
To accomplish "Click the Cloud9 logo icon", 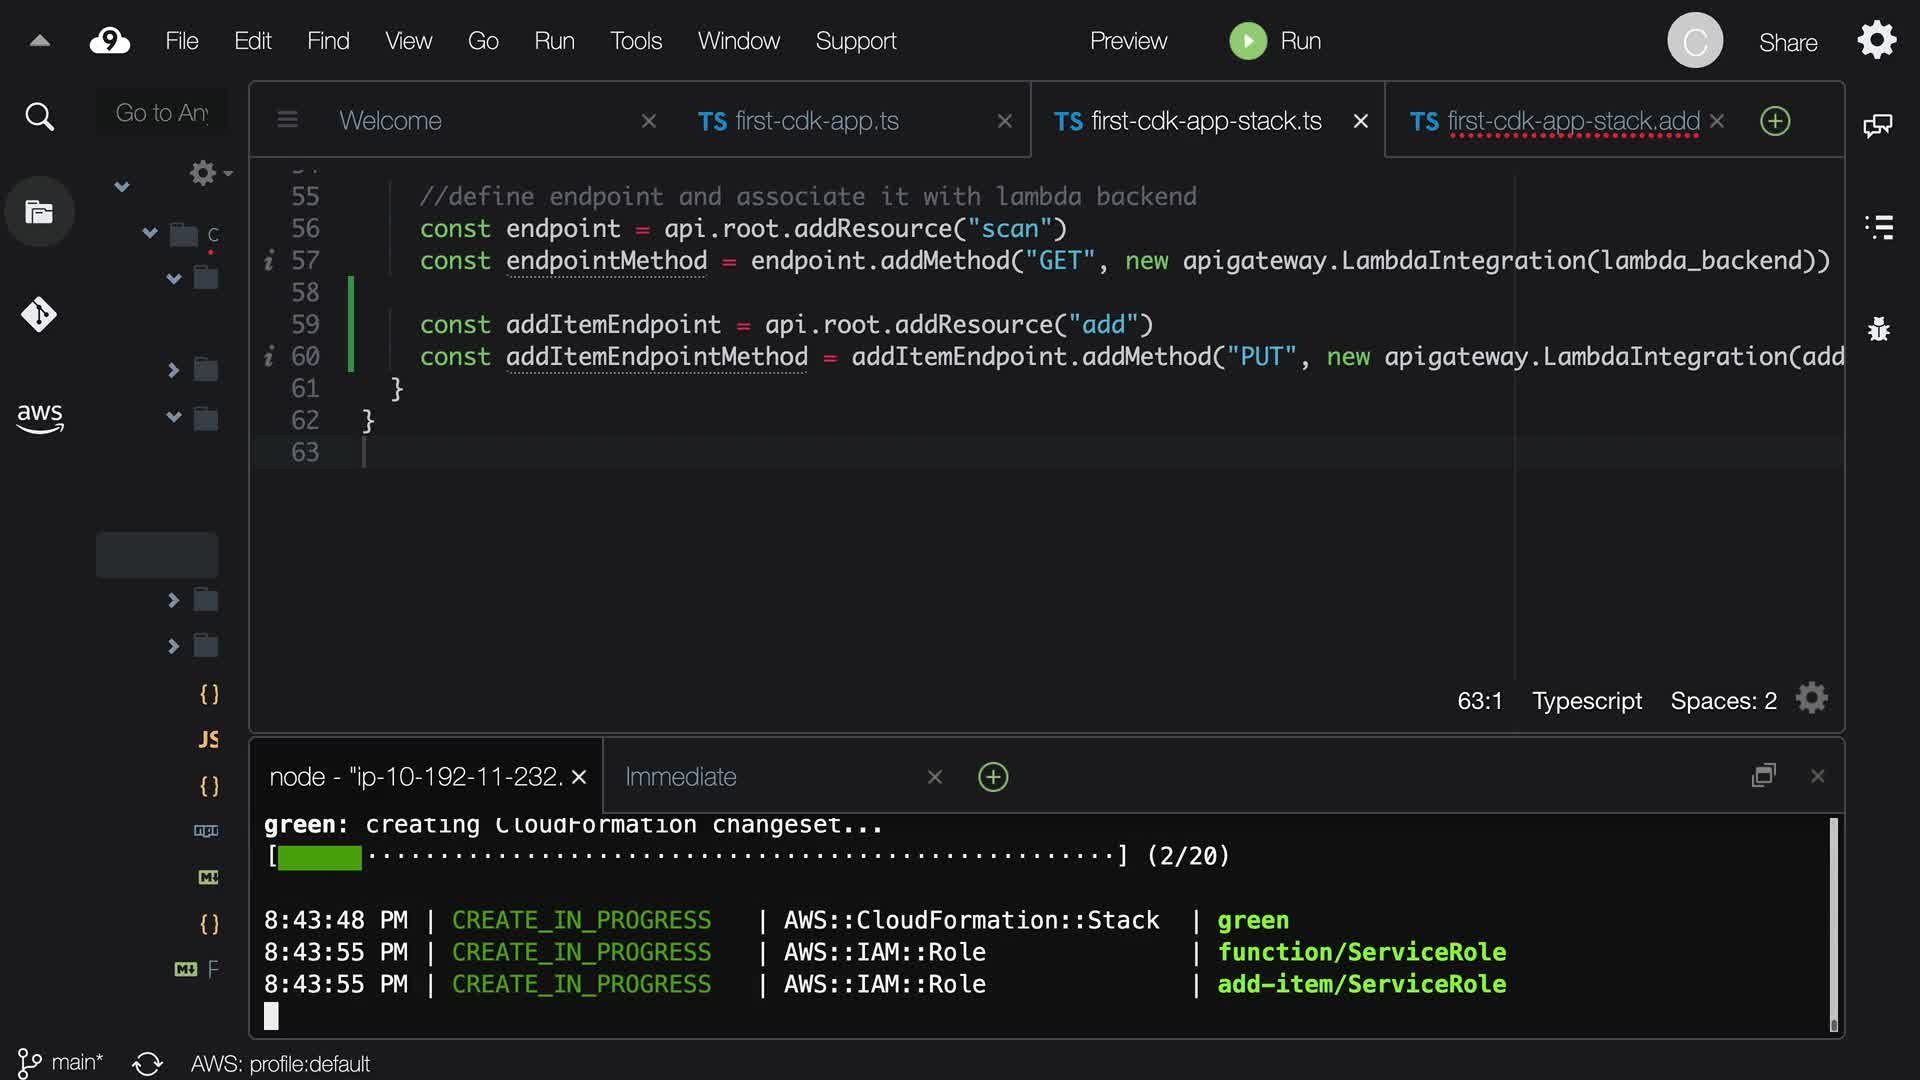I will pos(109,41).
